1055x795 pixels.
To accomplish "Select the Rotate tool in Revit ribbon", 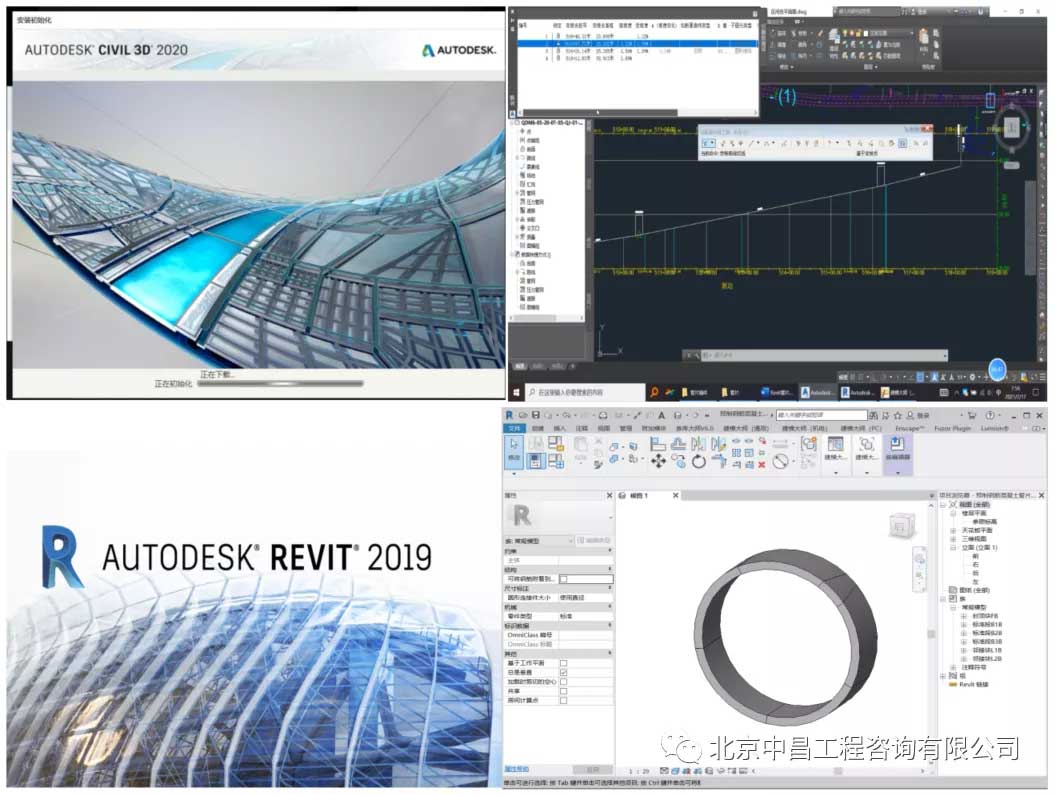I will pos(699,461).
